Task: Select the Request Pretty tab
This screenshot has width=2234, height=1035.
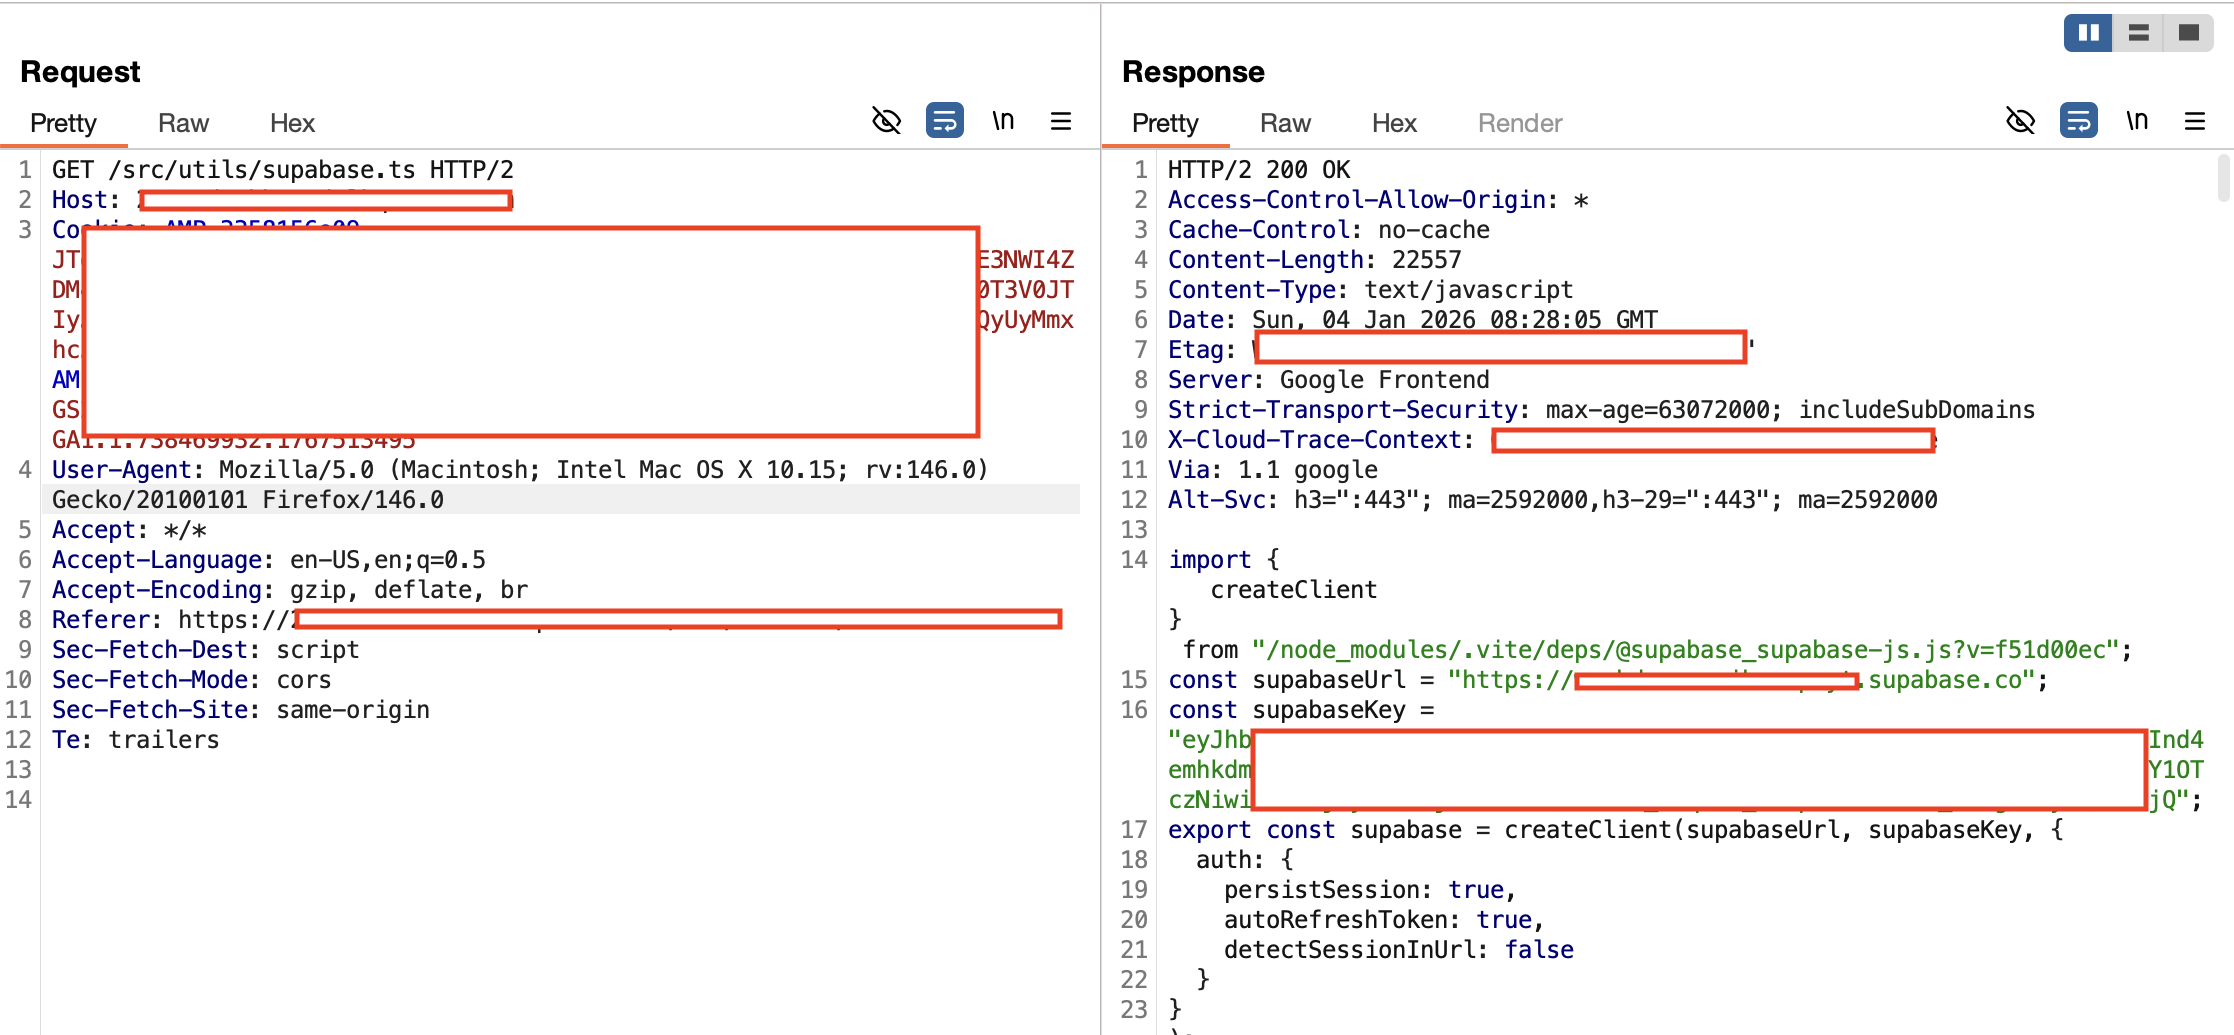Action: (x=63, y=123)
